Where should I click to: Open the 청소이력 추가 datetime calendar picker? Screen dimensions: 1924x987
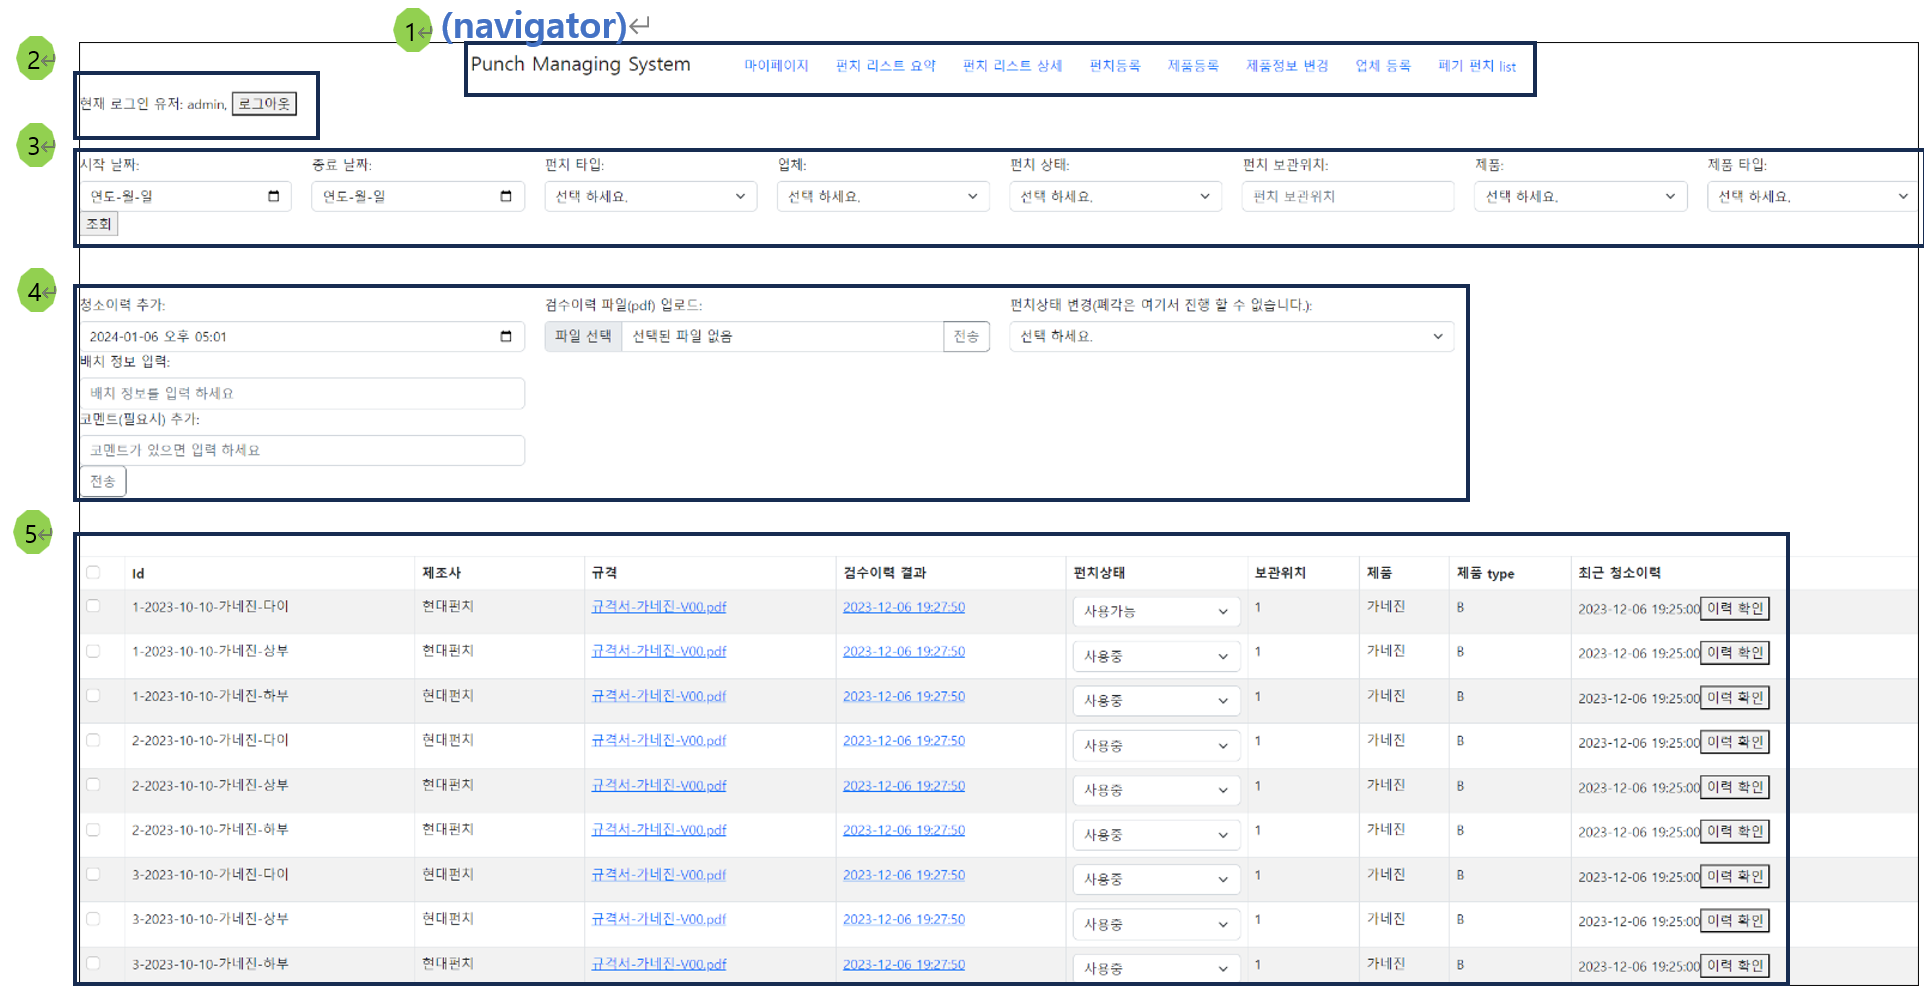tap(505, 336)
